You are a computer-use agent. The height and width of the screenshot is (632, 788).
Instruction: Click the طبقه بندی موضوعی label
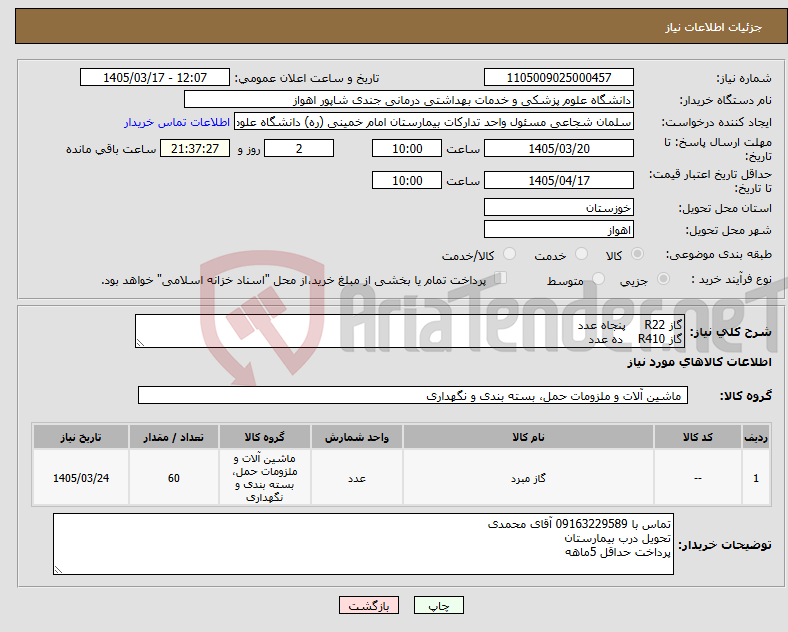(x=719, y=254)
